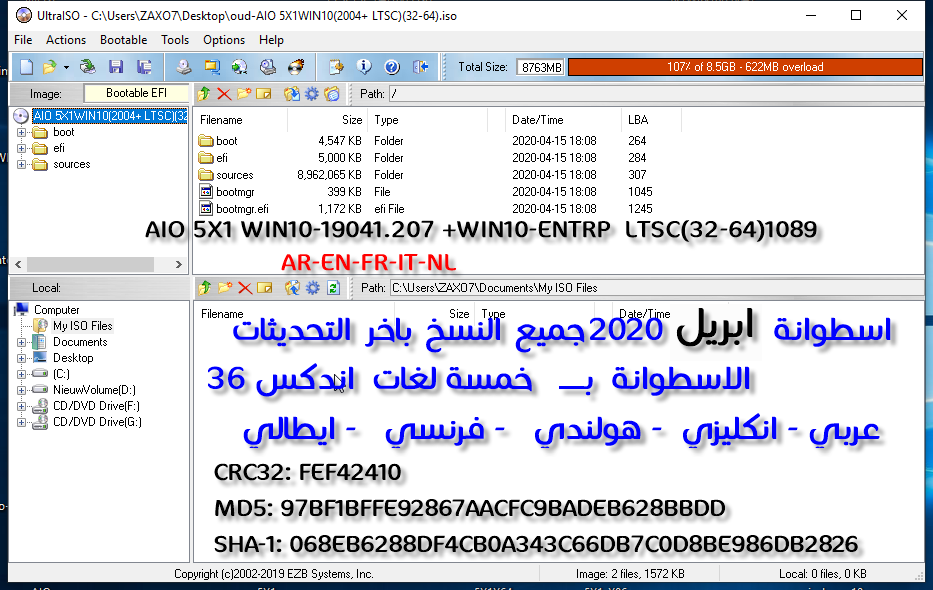This screenshot has height=590, width=933.
Task: Click the Burn CD/DVD Image icon
Action: [x=296, y=67]
